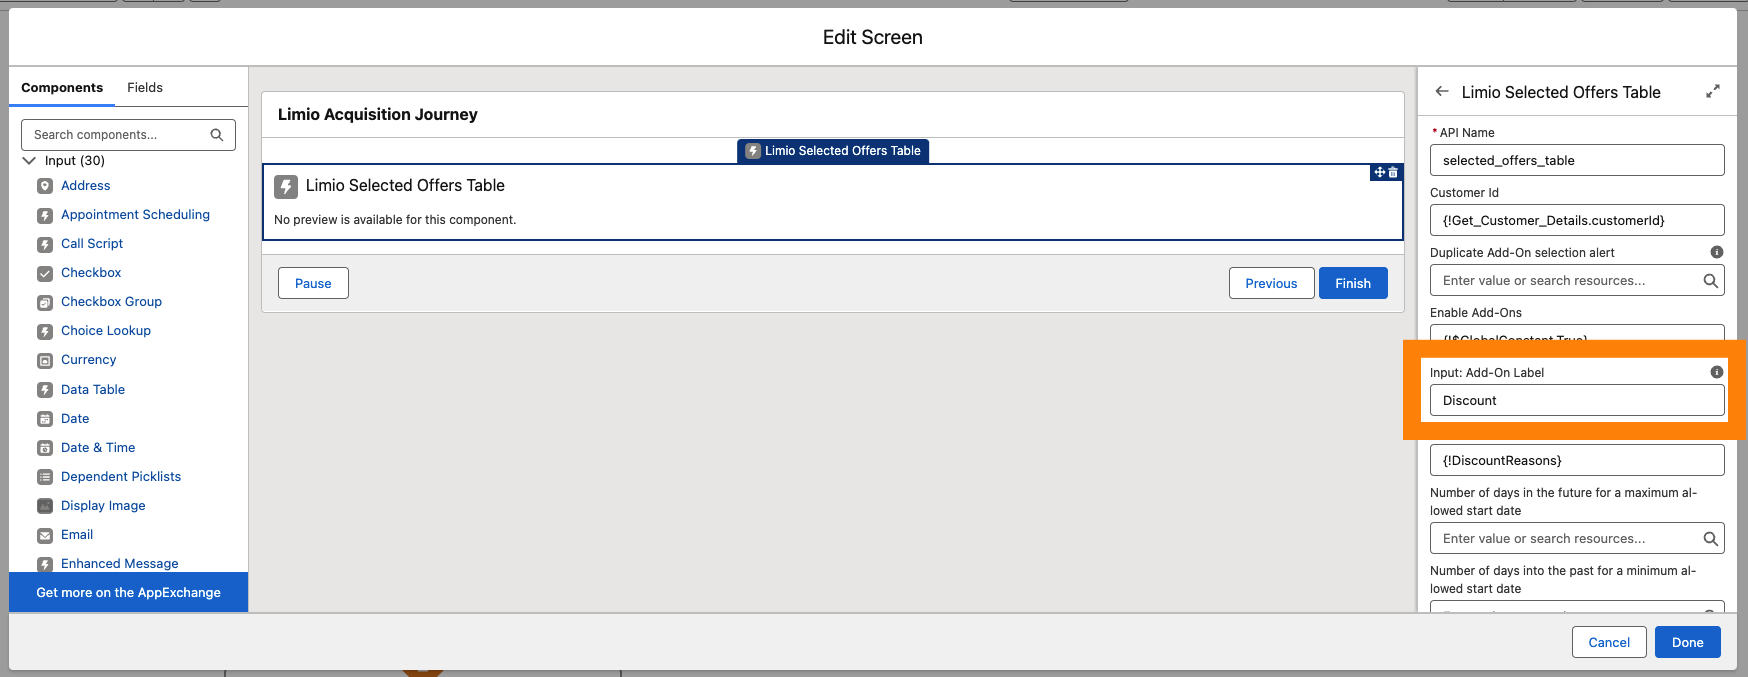Show info for Duplicate Add-On selection alert
Viewport: 1748px width, 677px height.
point(1717,252)
